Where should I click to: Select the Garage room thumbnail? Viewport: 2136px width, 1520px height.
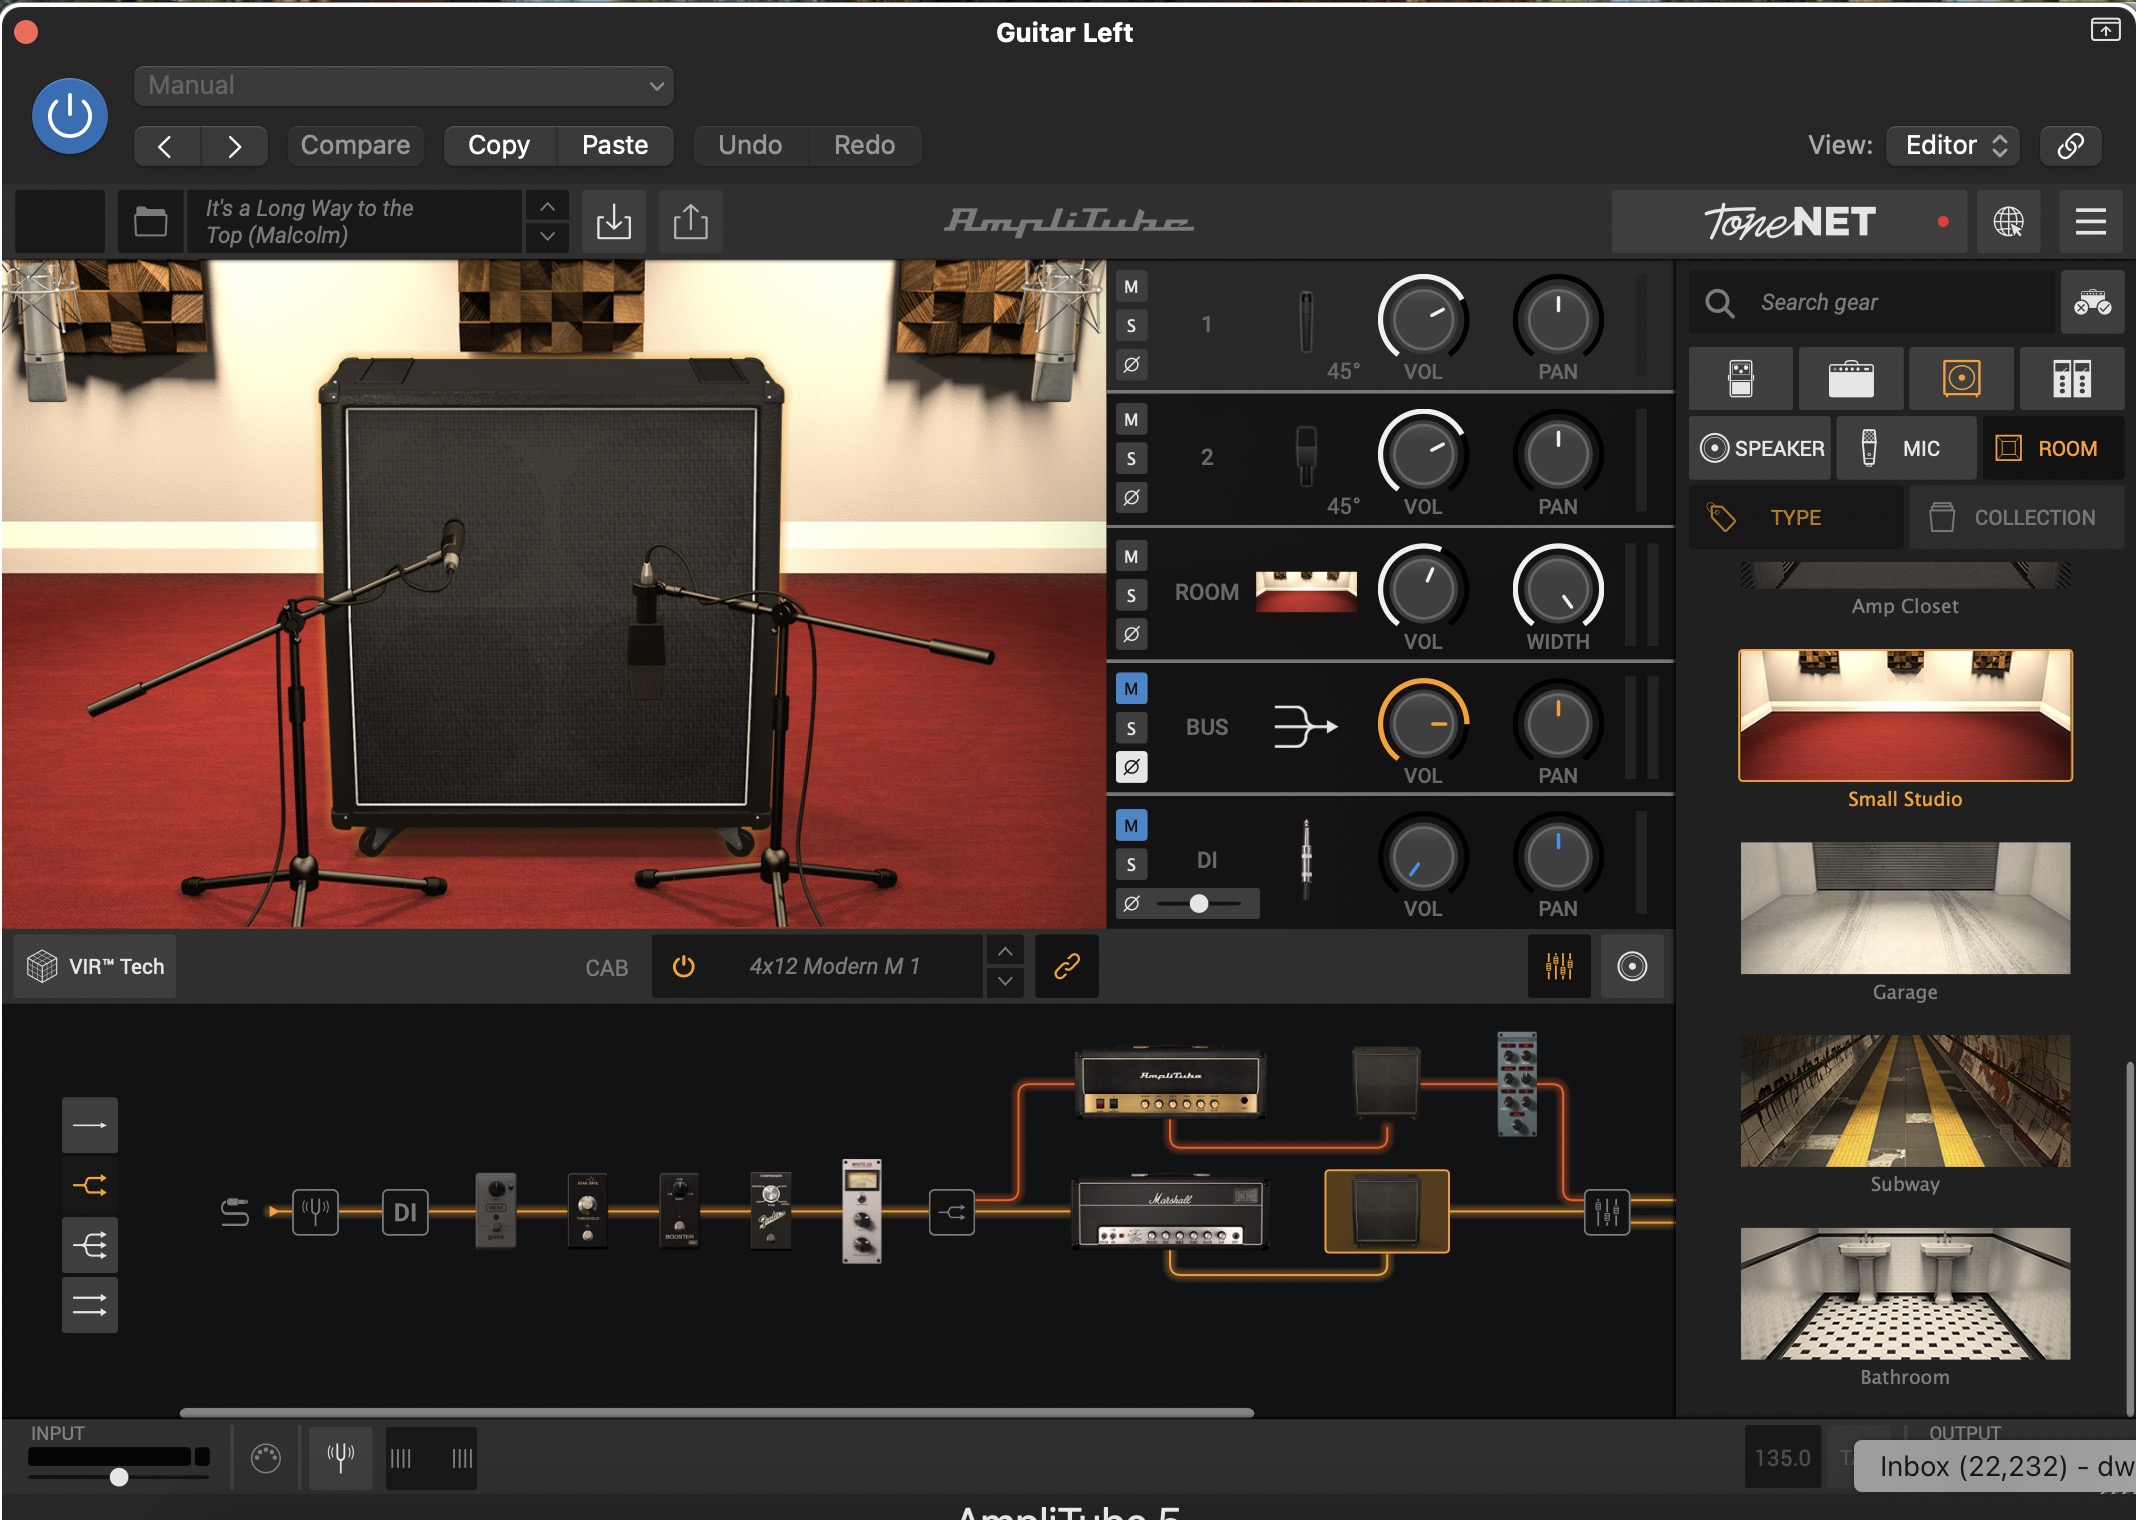coord(1905,908)
